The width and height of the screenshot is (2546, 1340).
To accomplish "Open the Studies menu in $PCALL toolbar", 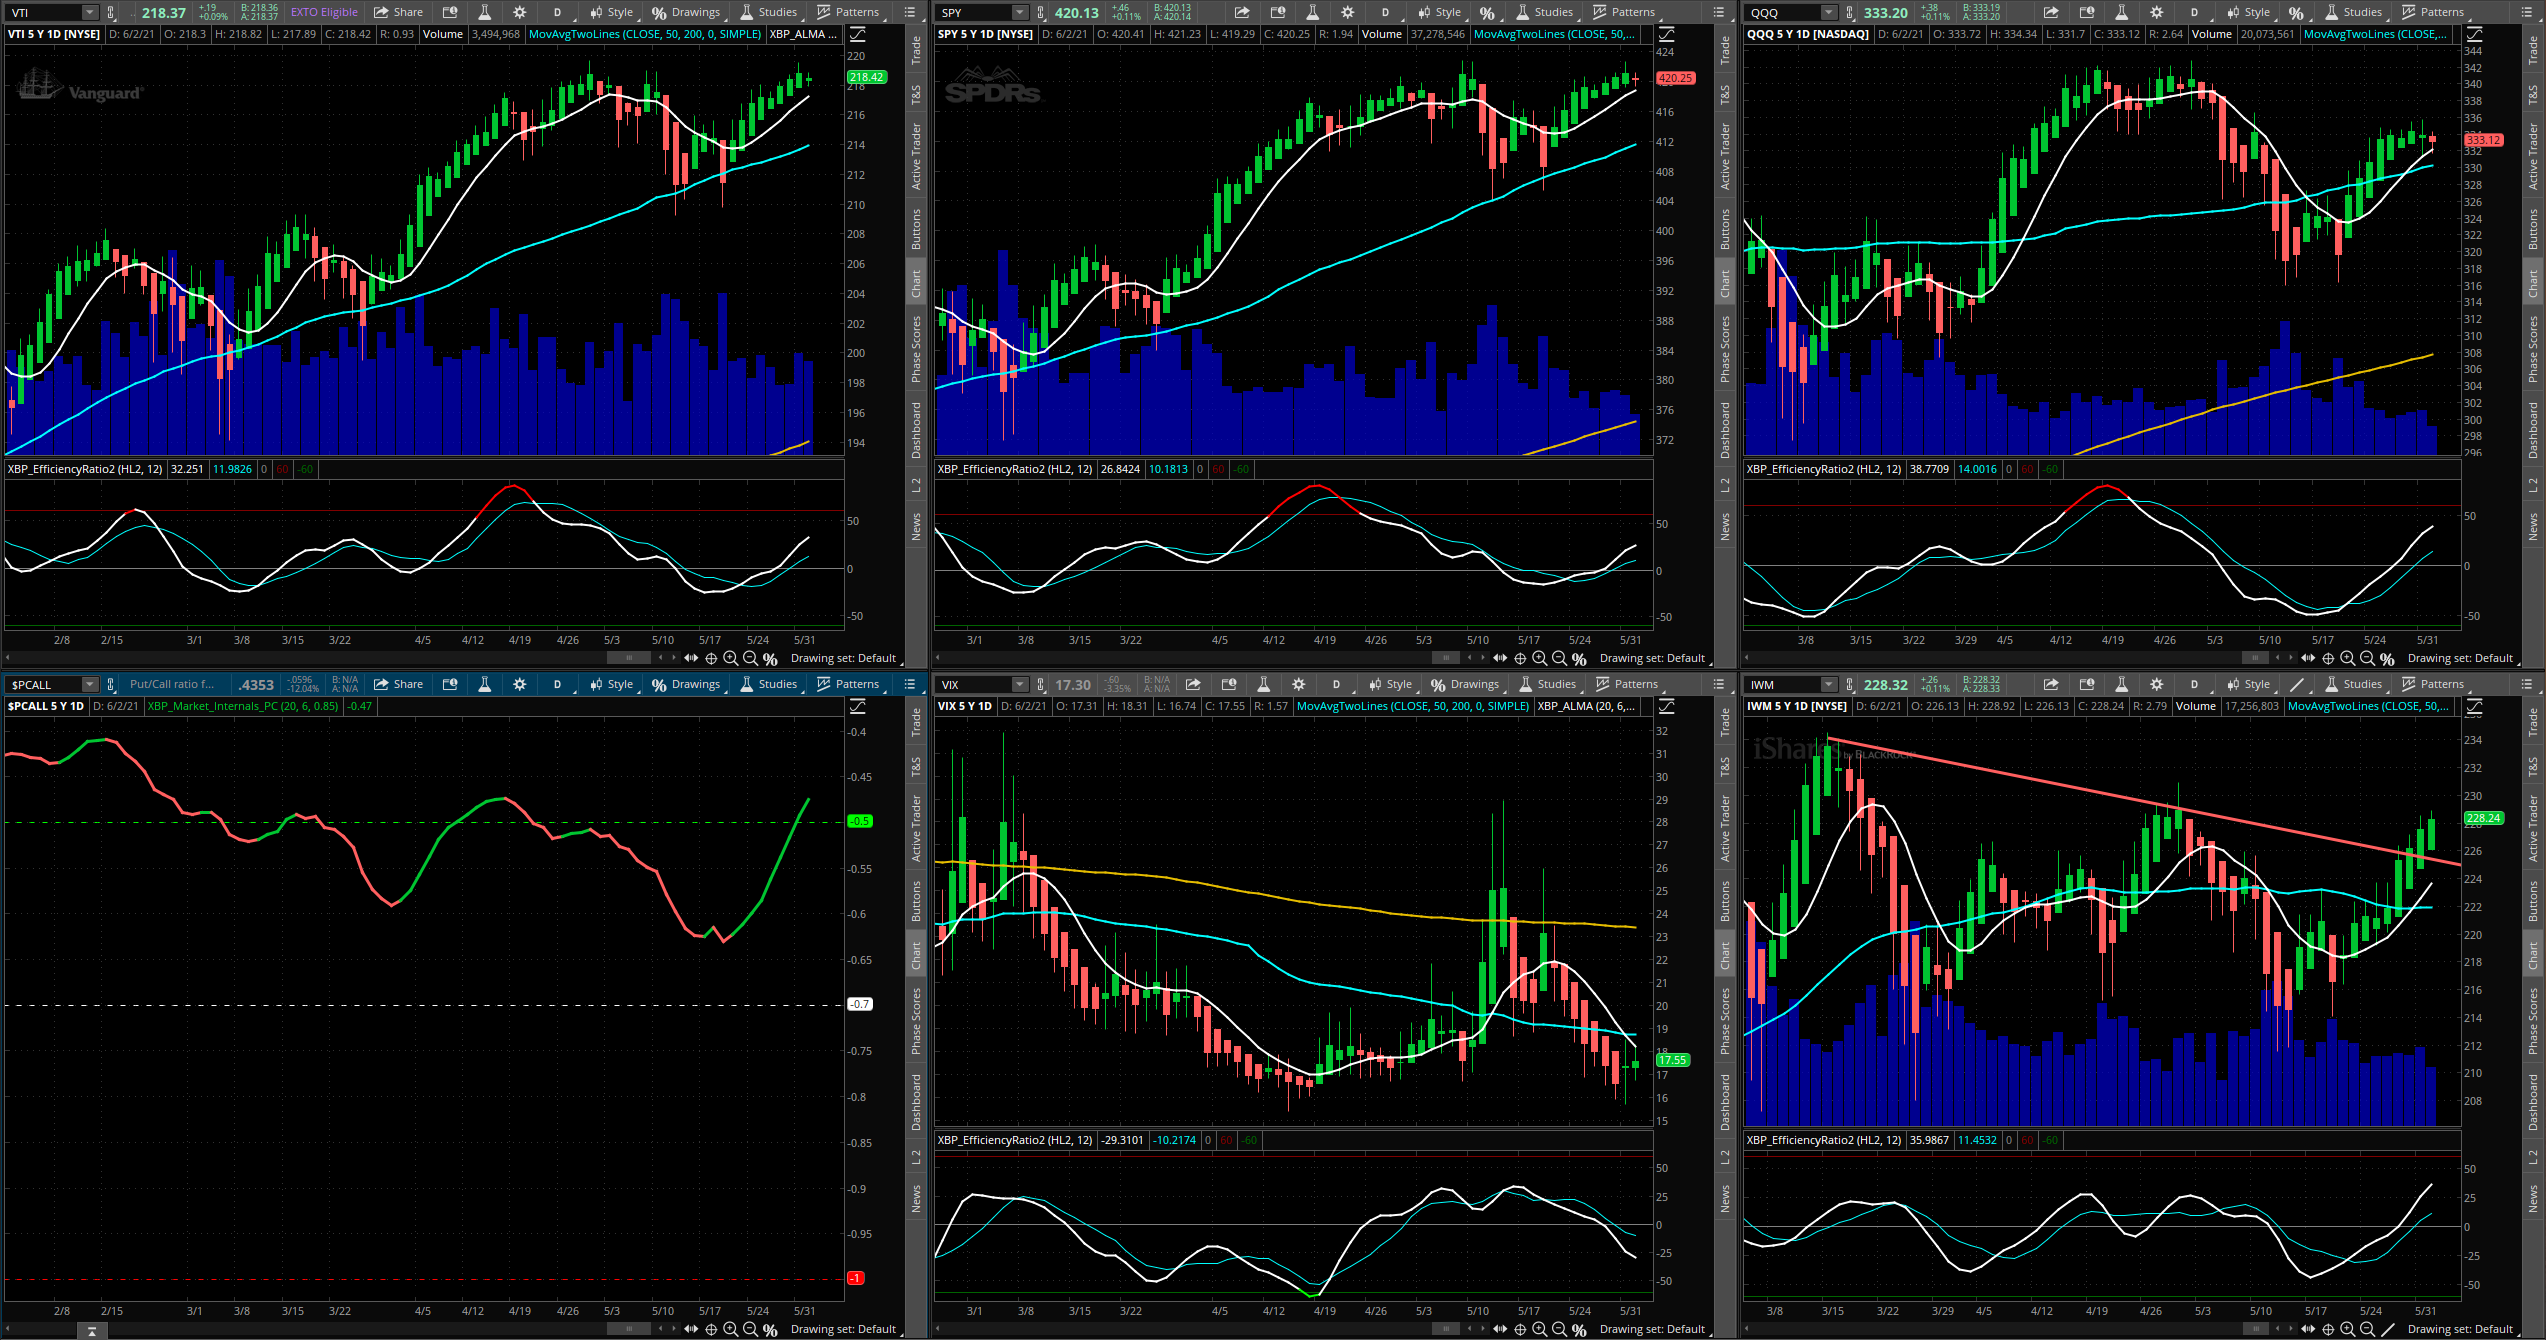I will [x=768, y=684].
